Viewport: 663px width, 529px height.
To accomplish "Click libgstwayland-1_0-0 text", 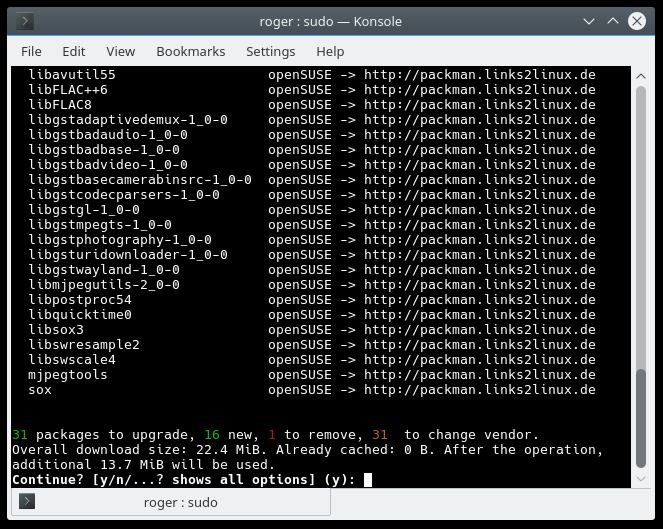I will coord(104,270).
